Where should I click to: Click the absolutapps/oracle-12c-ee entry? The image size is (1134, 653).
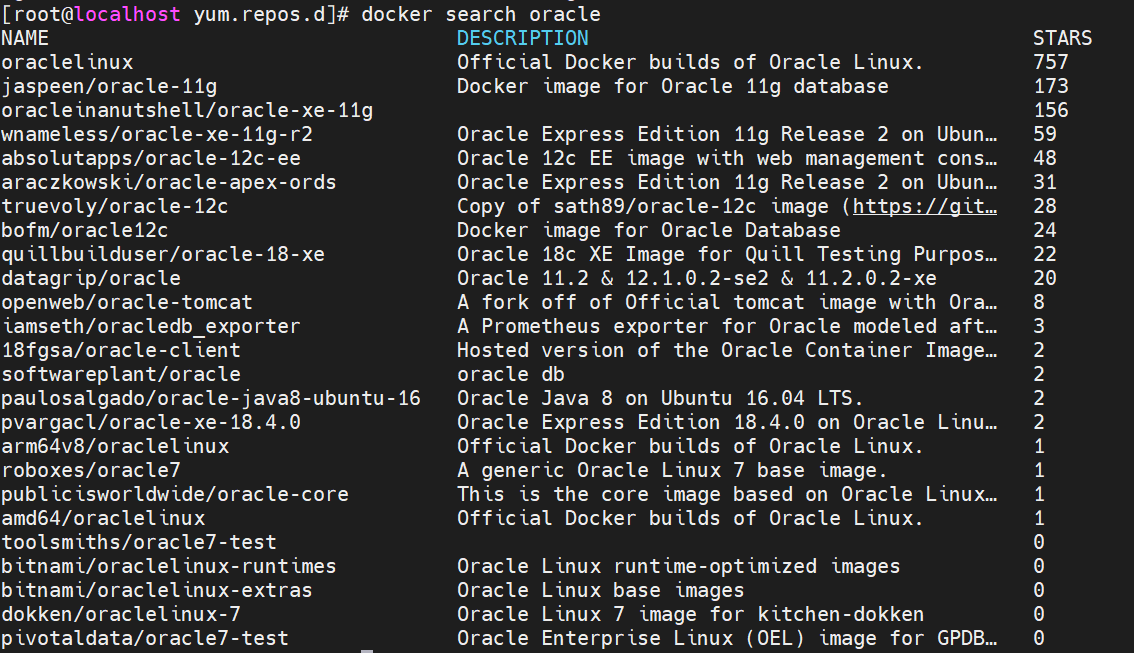[151, 159]
